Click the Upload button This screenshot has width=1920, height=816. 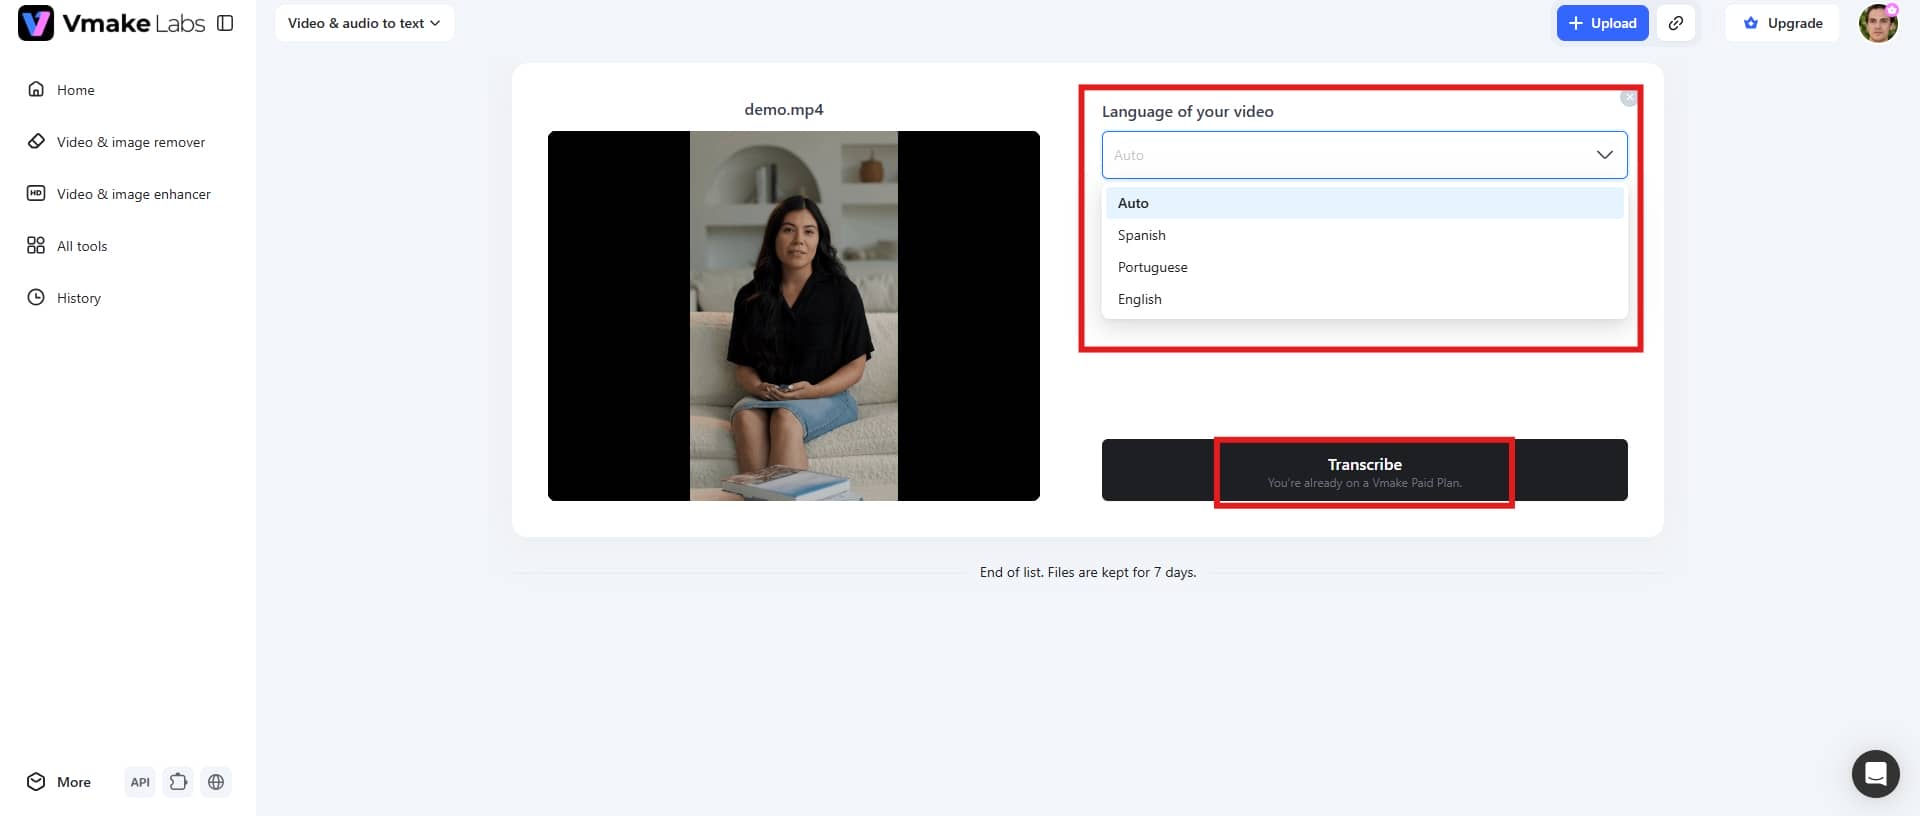tap(1602, 23)
